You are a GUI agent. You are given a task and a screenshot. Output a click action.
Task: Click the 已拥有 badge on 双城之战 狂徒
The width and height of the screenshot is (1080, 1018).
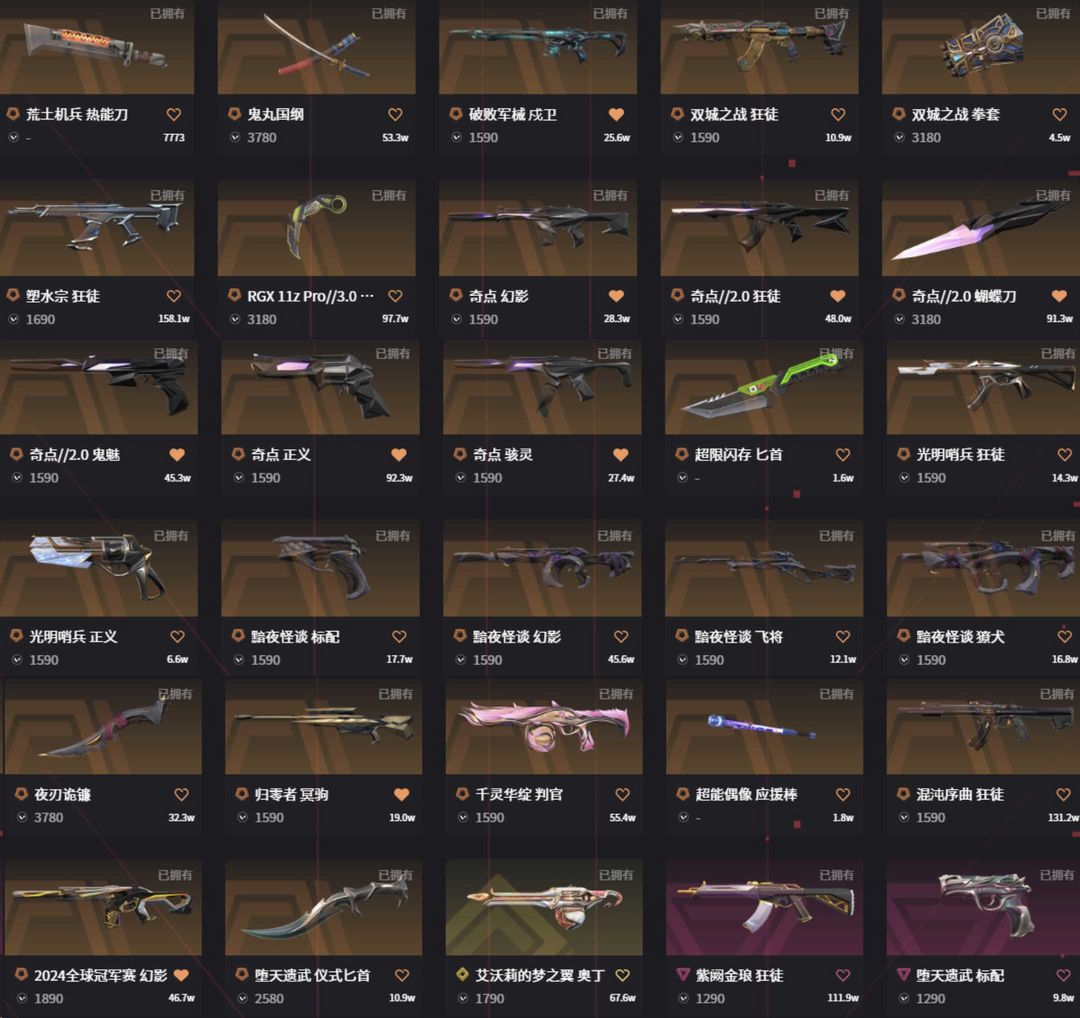[x=831, y=13]
